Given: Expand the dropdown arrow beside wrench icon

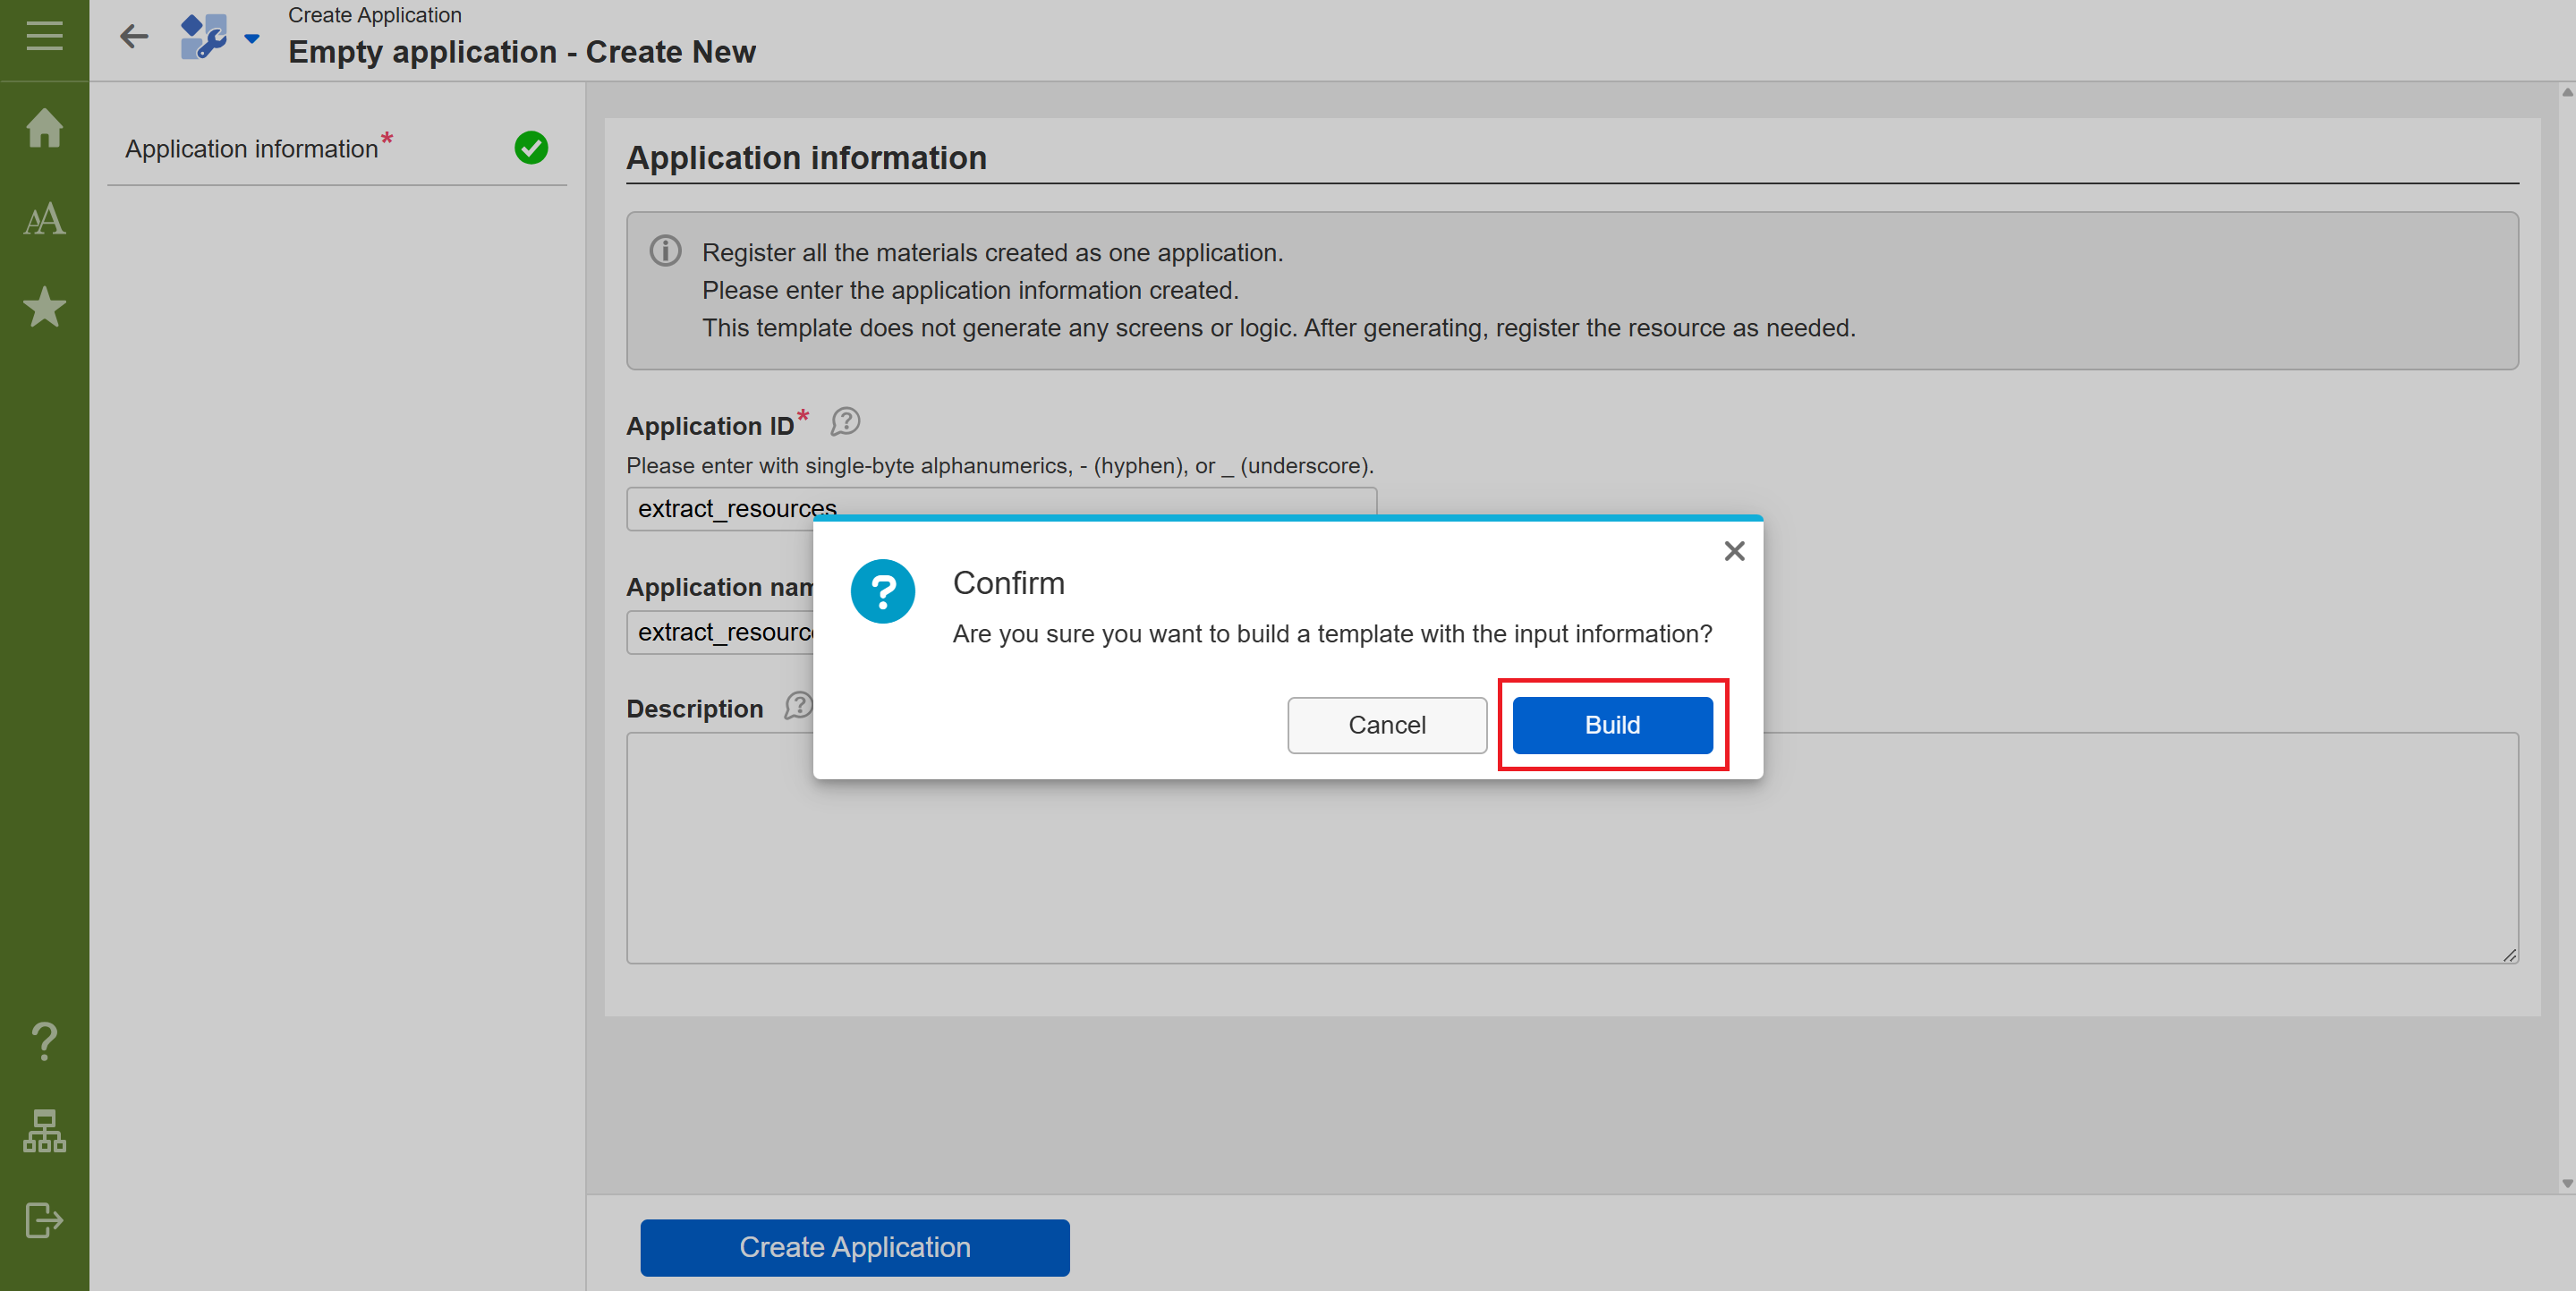Looking at the screenshot, I should point(252,39).
